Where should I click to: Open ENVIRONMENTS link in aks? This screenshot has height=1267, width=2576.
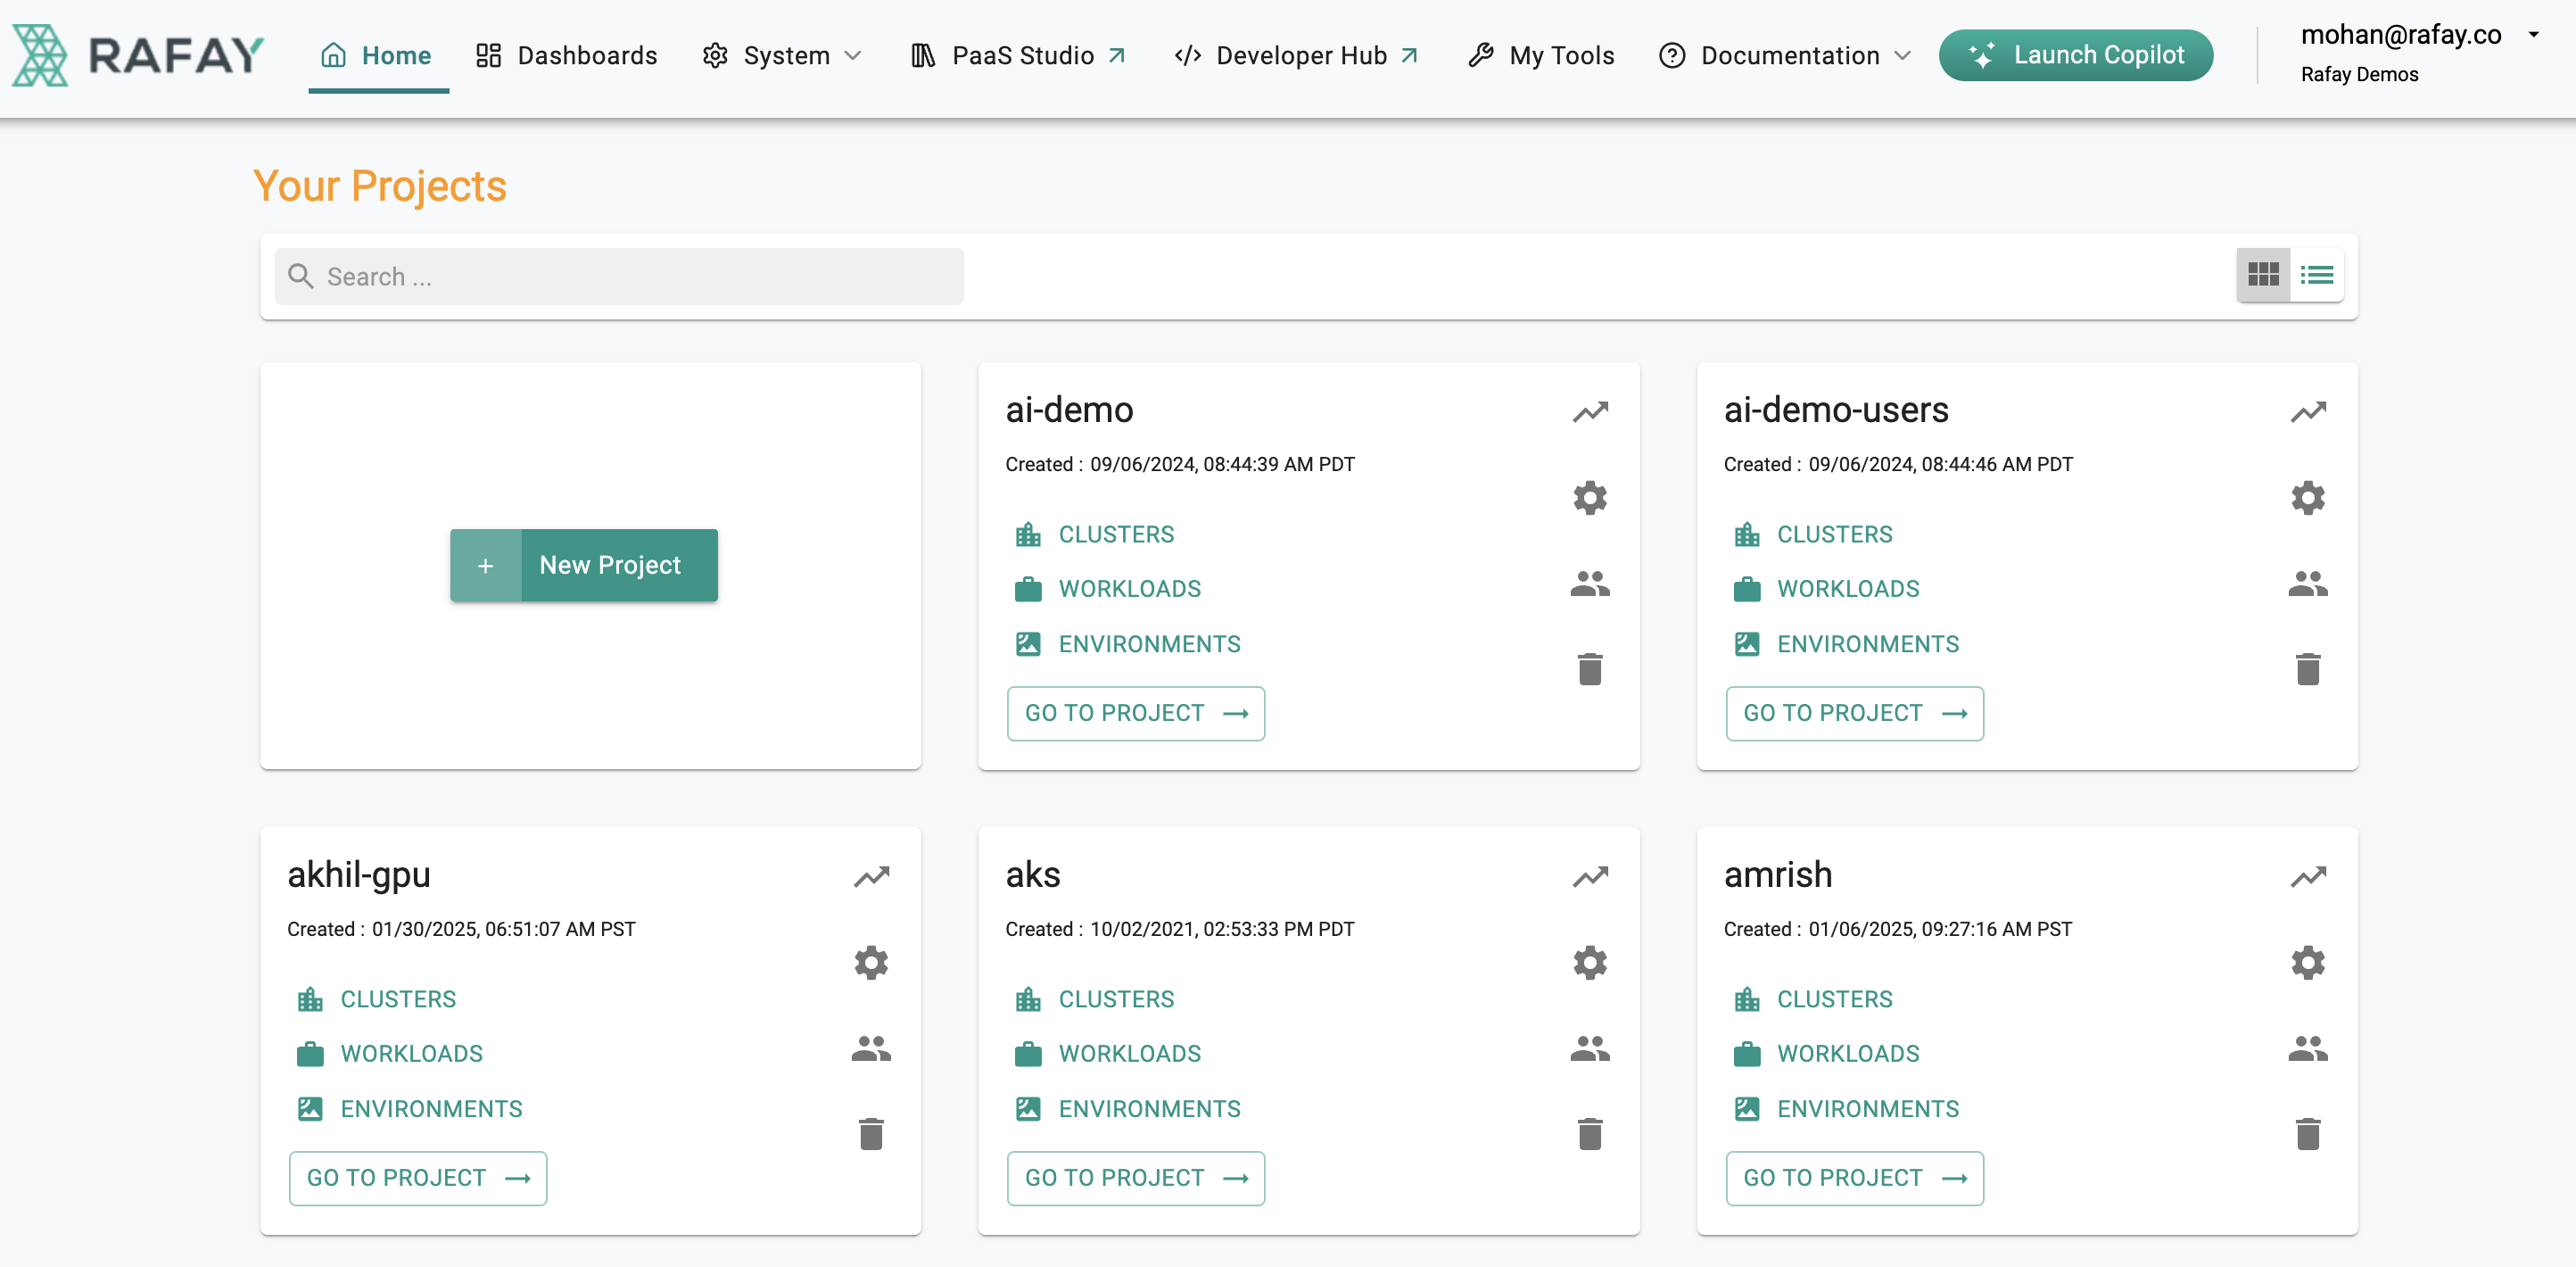[x=1127, y=1109]
